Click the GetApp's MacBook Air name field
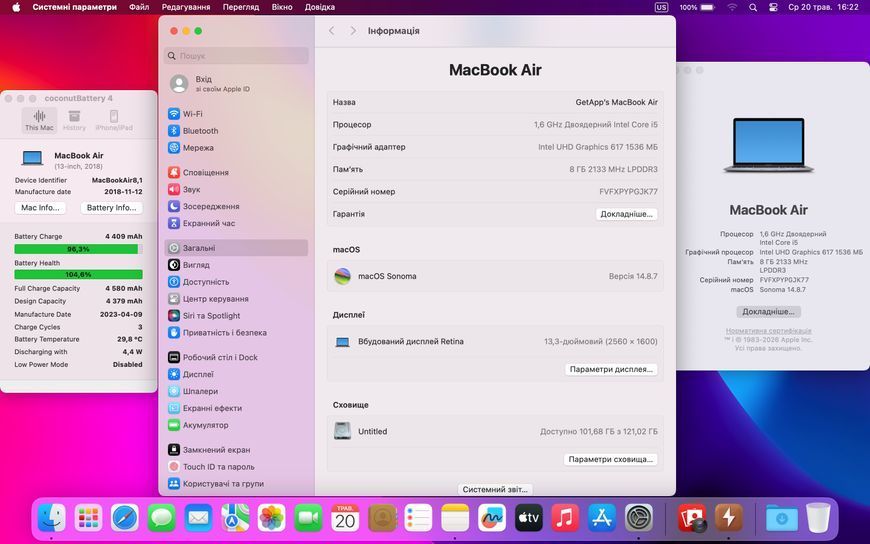 (x=616, y=102)
